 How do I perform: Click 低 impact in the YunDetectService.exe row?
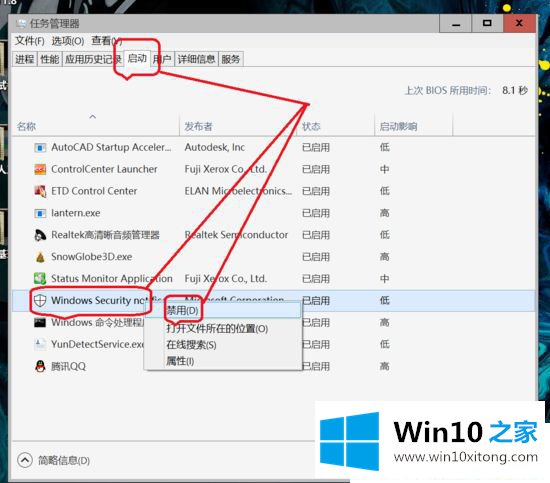tap(384, 344)
